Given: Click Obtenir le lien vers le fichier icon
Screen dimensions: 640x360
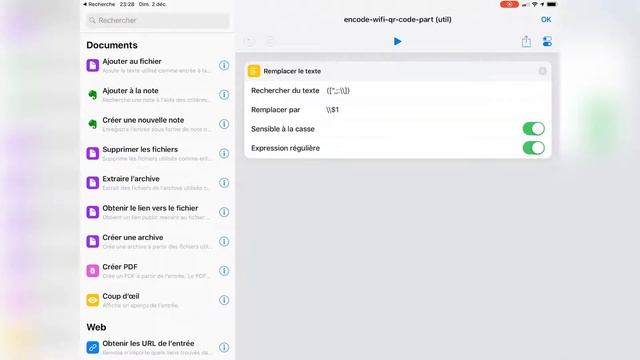Looking at the screenshot, I should [93, 212].
